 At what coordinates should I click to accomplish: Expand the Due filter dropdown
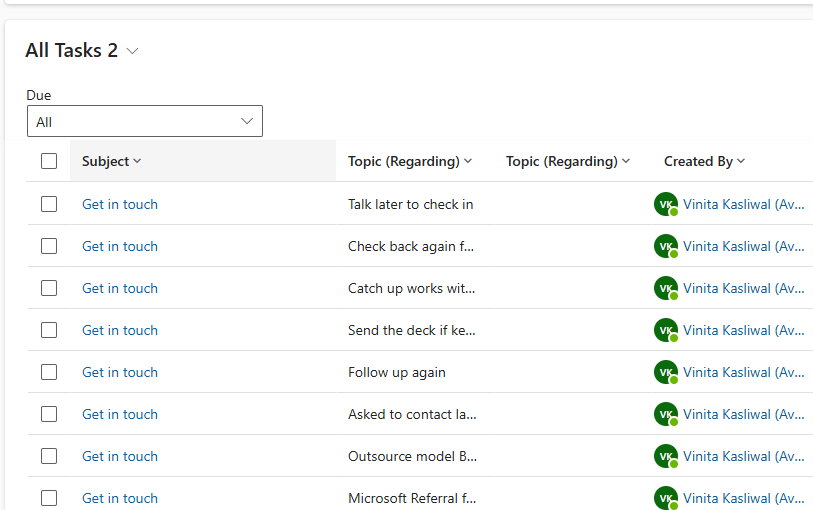pos(144,122)
